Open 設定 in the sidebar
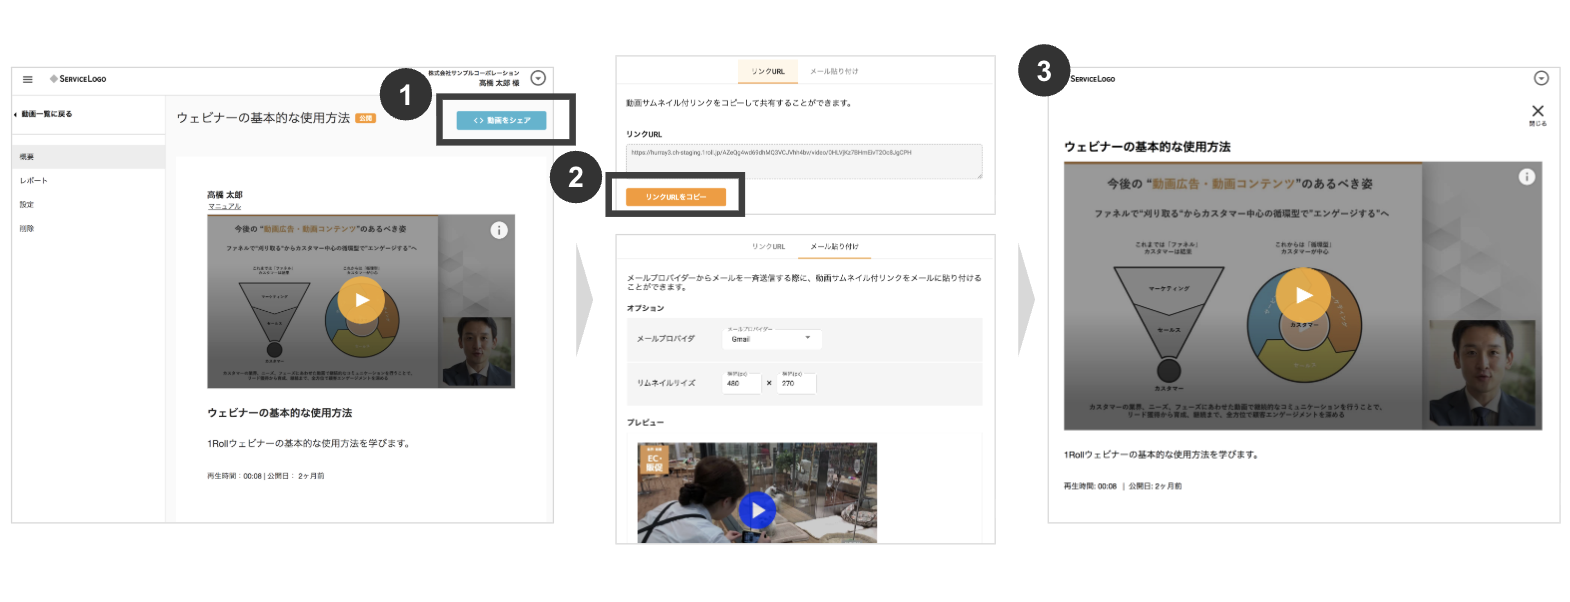The width and height of the screenshot is (1570, 602). click(27, 205)
